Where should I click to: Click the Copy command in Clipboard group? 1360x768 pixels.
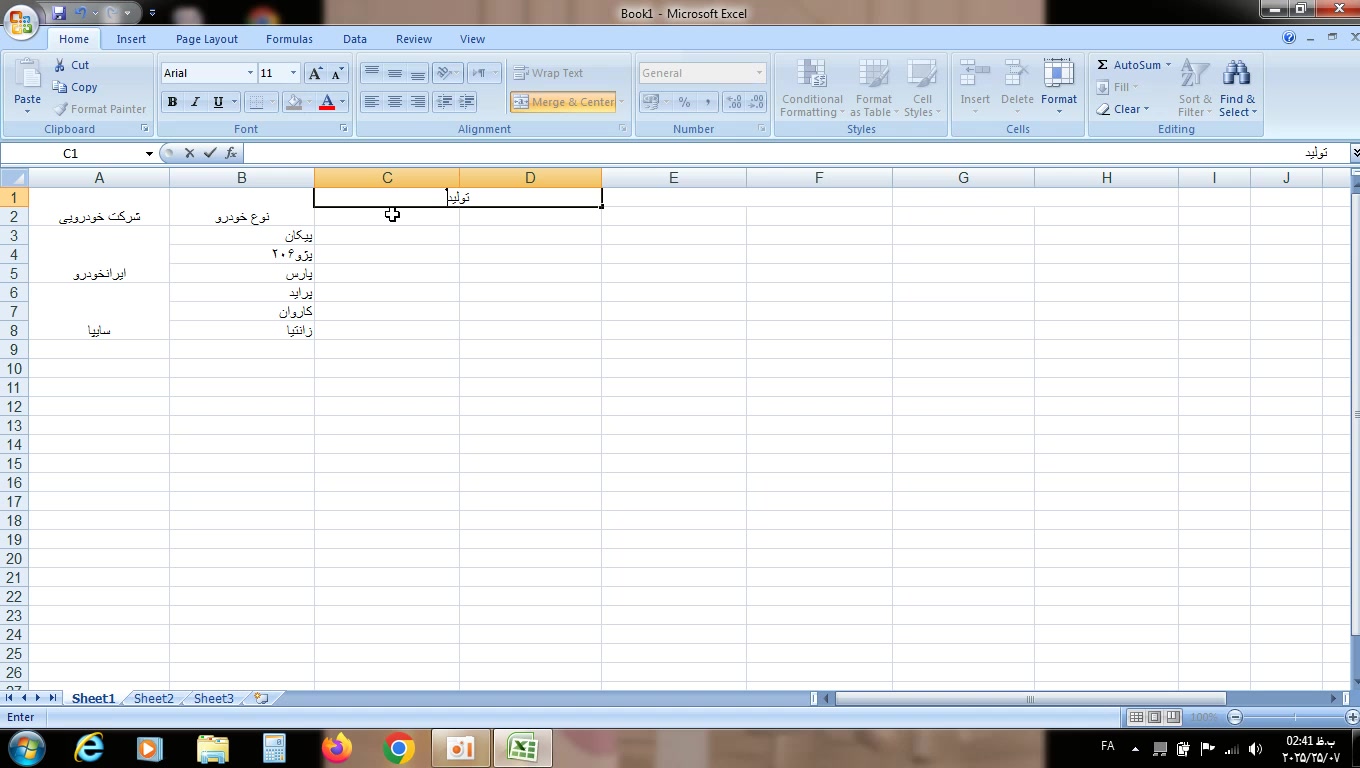pyautogui.click(x=76, y=87)
